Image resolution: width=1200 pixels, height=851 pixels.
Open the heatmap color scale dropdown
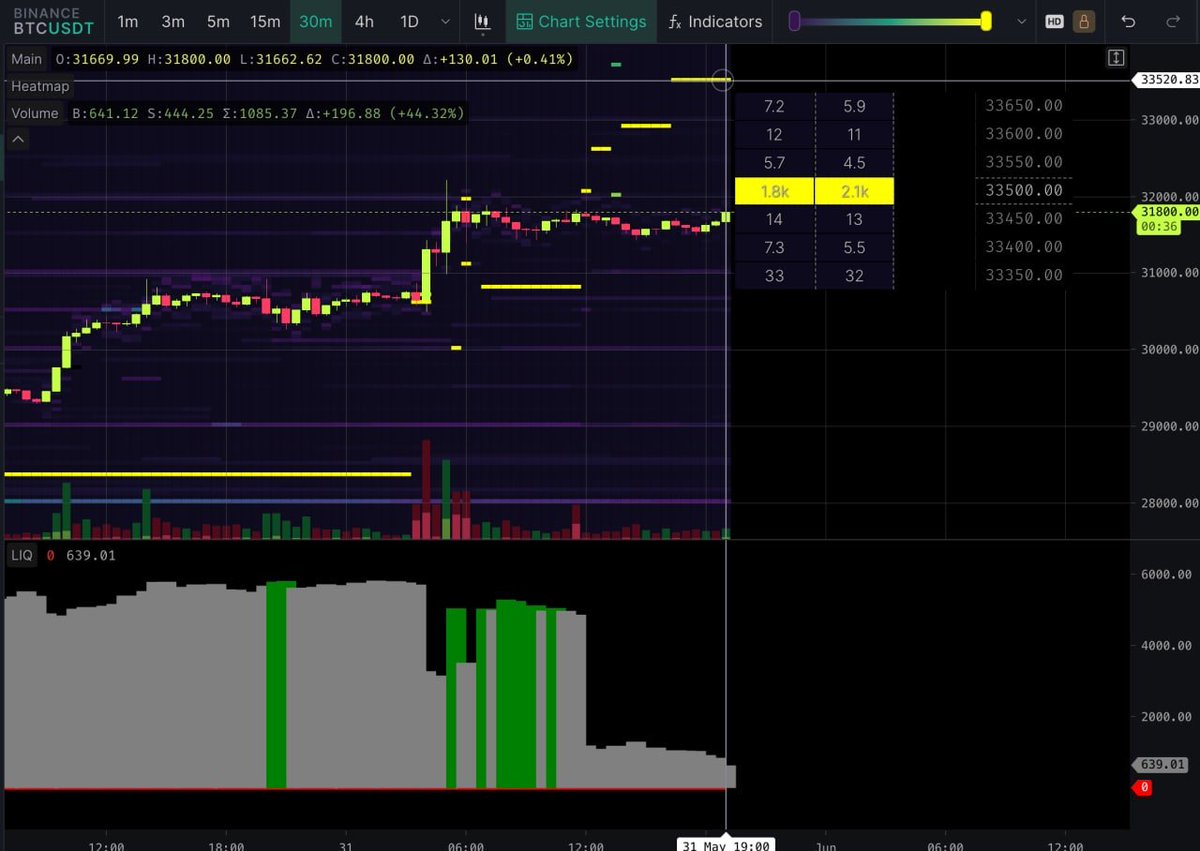1021,21
